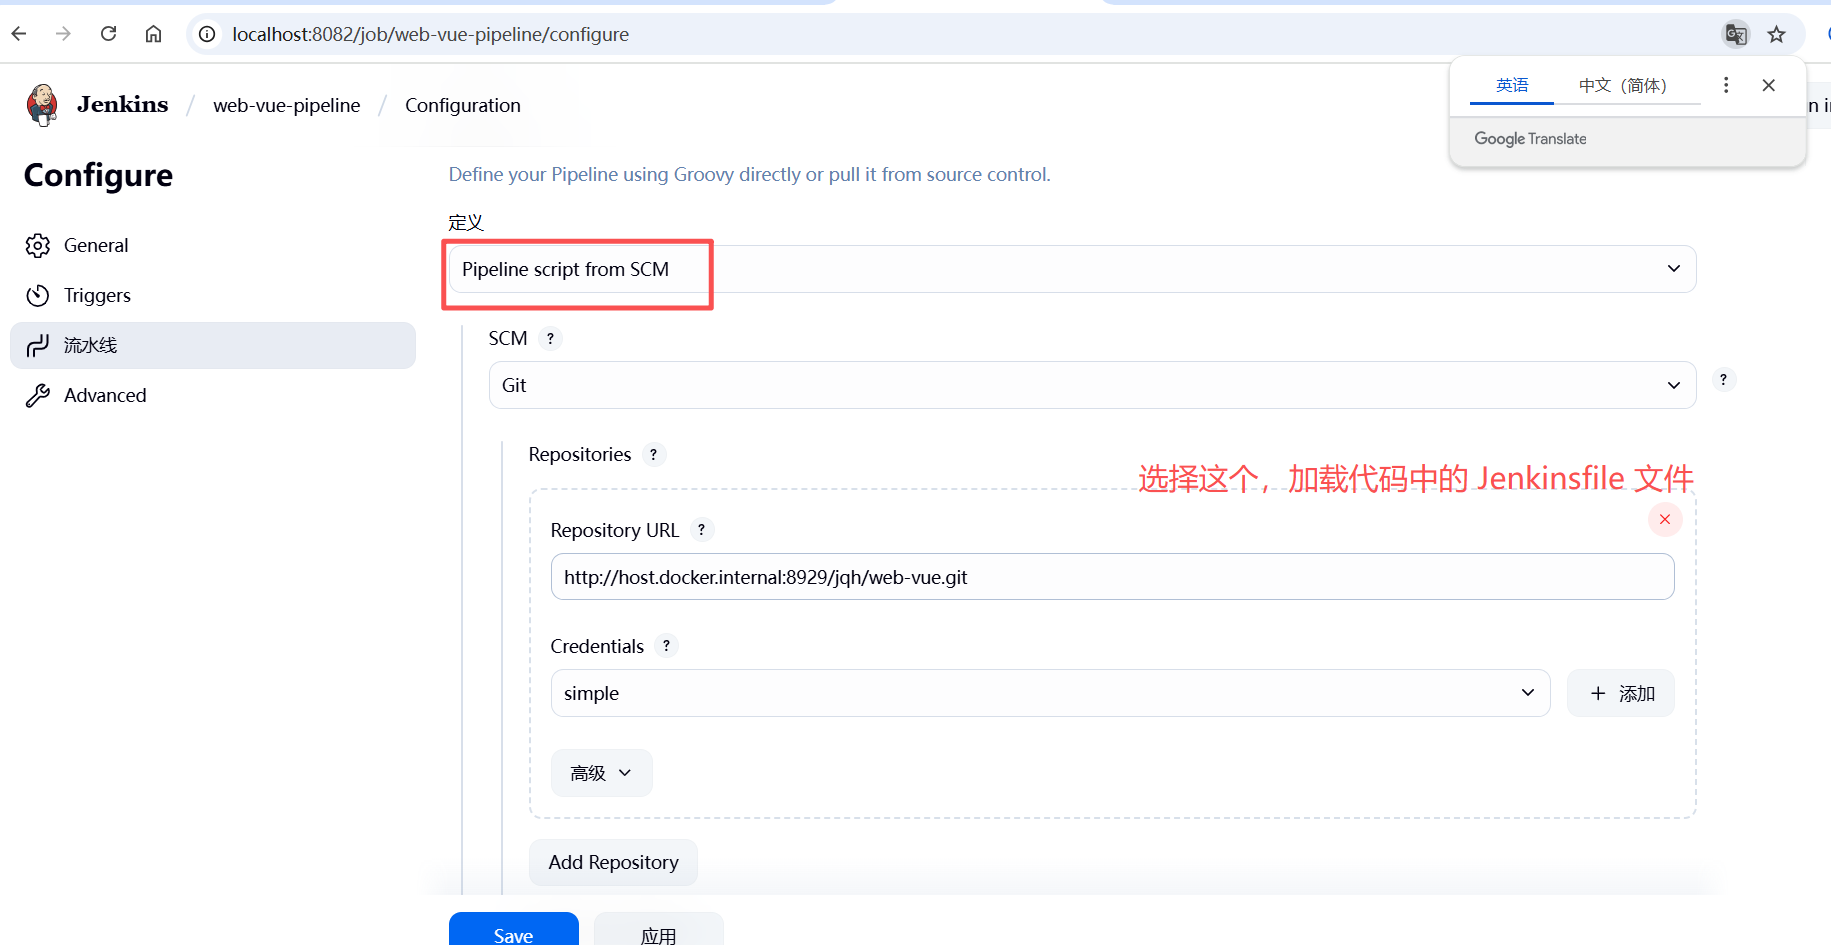This screenshot has height=945, width=1831.
Task: Click the browser forward arrow
Action: point(64,34)
